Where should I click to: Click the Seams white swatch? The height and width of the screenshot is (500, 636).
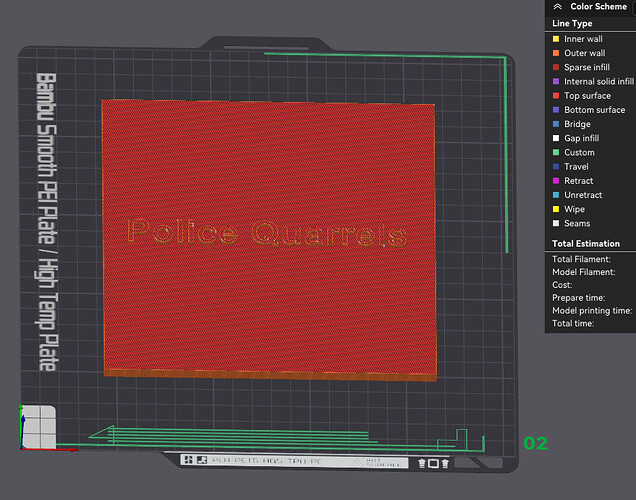point(556,223)
